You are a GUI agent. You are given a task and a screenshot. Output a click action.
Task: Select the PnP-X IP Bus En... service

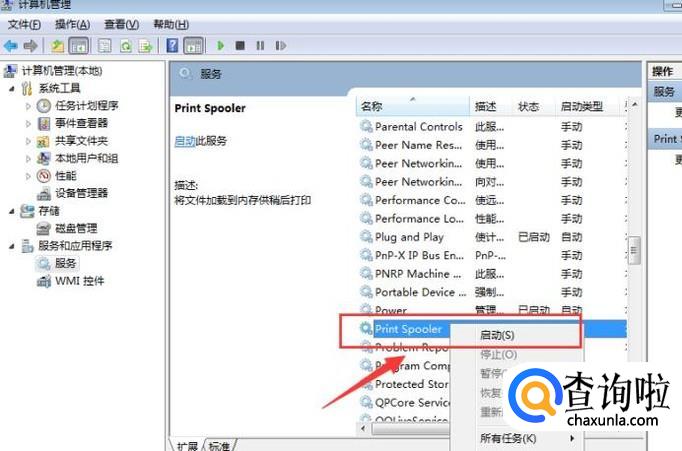click(x=491, y=255)
